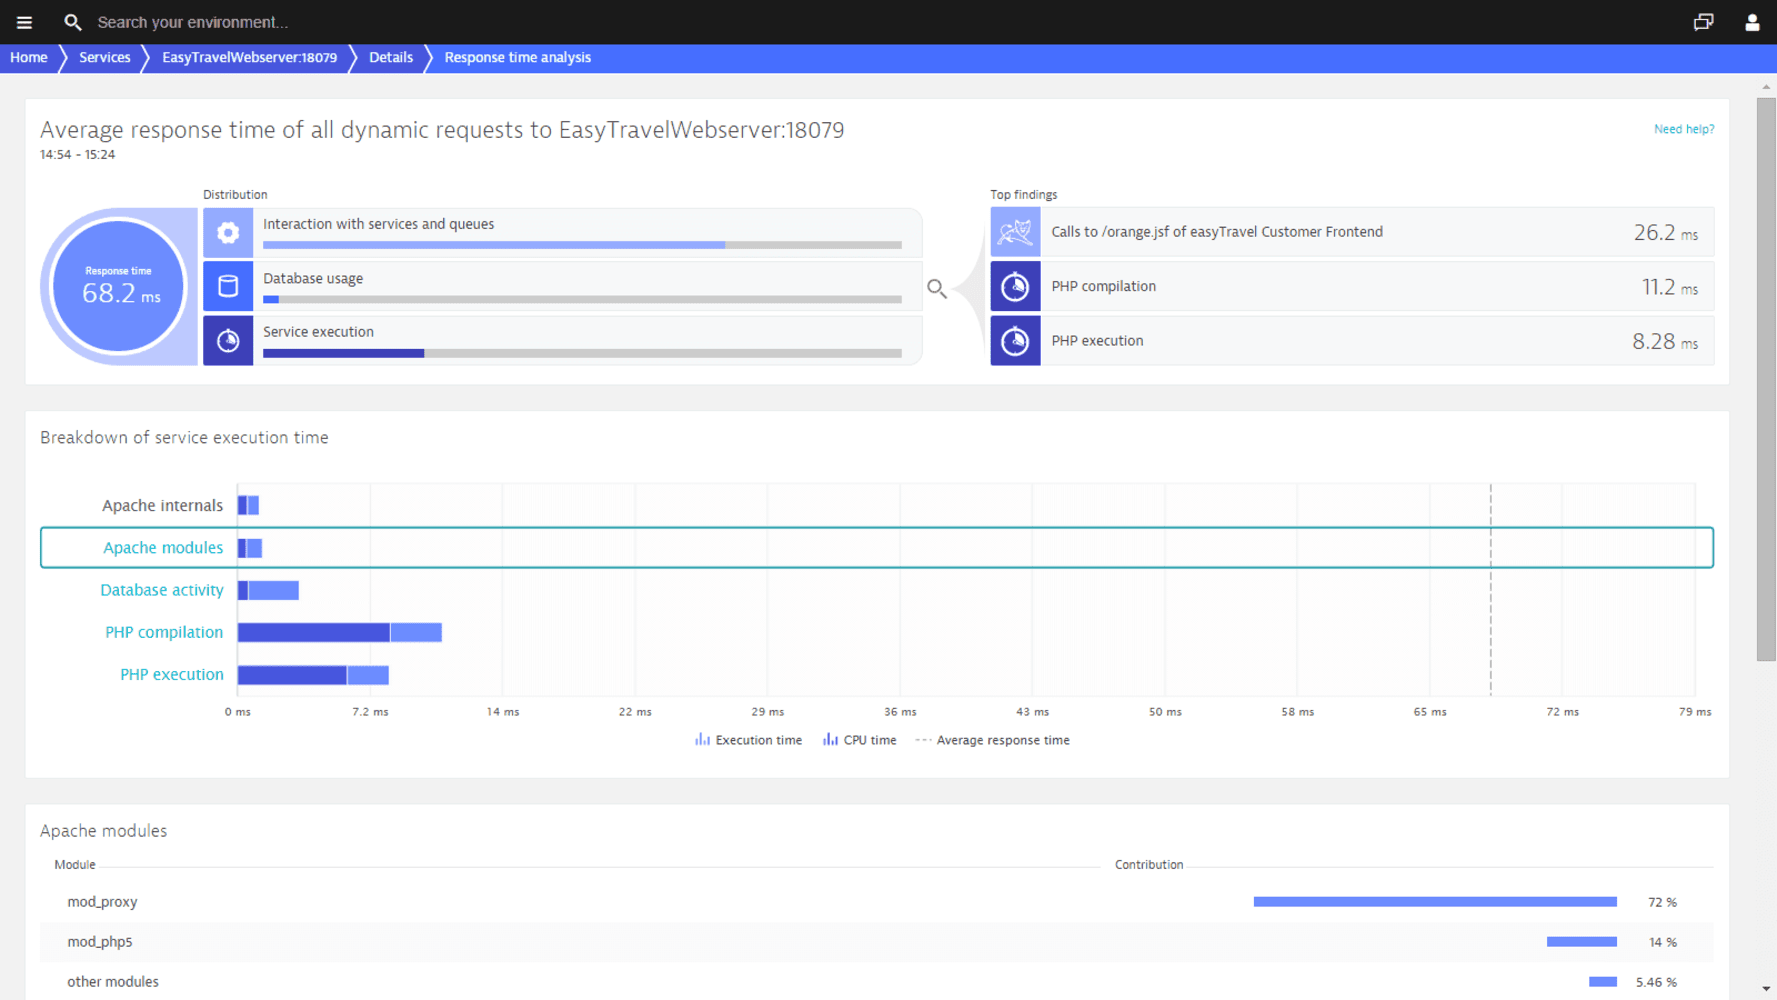Click the Module column header
1777x1000 pixels.
point(75,865)
